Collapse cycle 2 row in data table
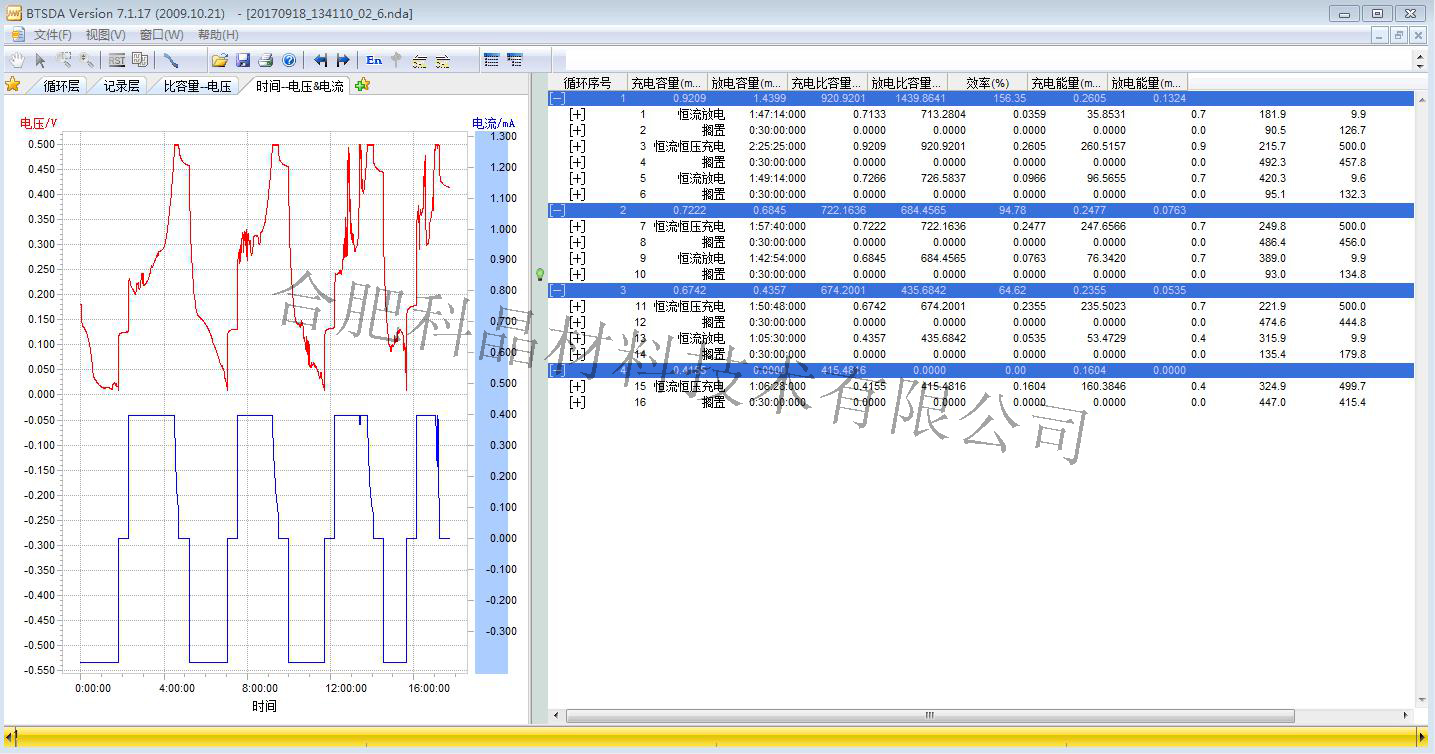 (558, 211)
